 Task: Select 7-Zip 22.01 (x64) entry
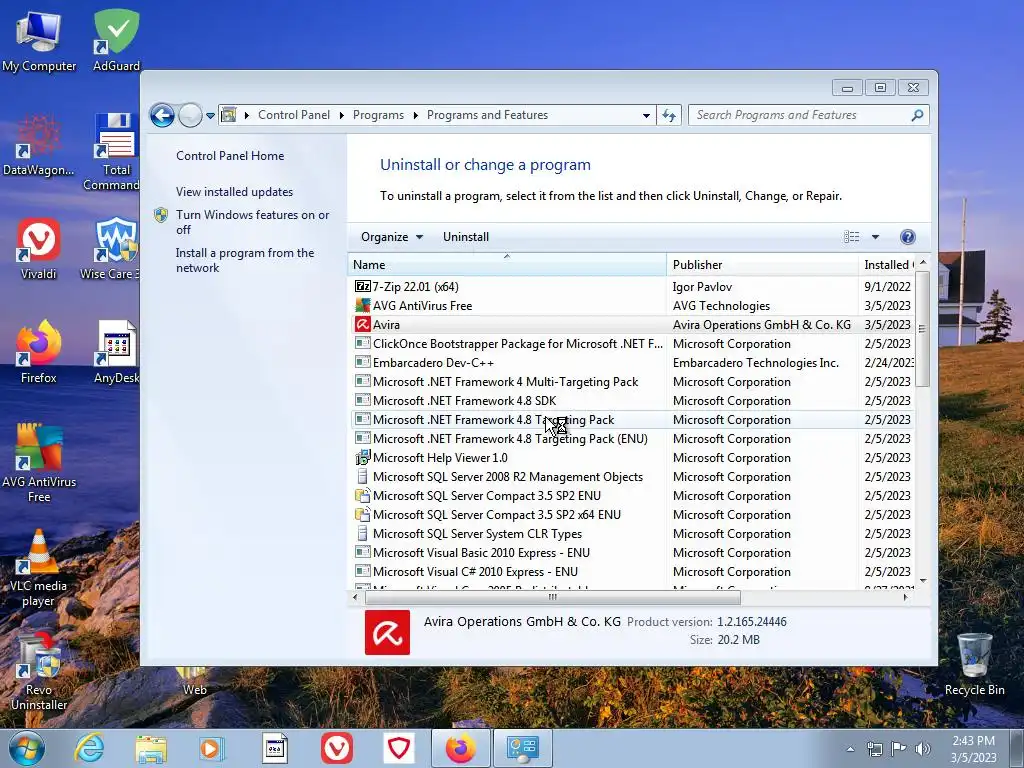(632, 287)
